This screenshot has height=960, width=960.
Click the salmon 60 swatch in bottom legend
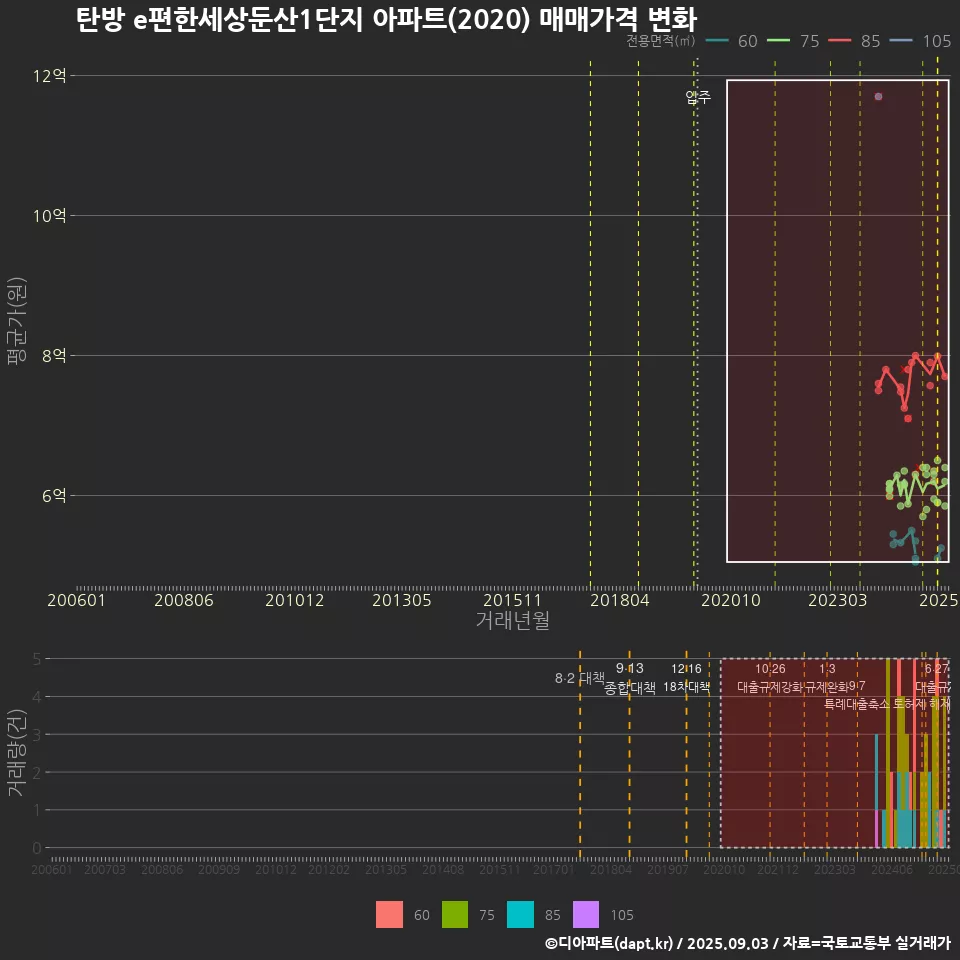pyautogui.click(x=389, y=915)
